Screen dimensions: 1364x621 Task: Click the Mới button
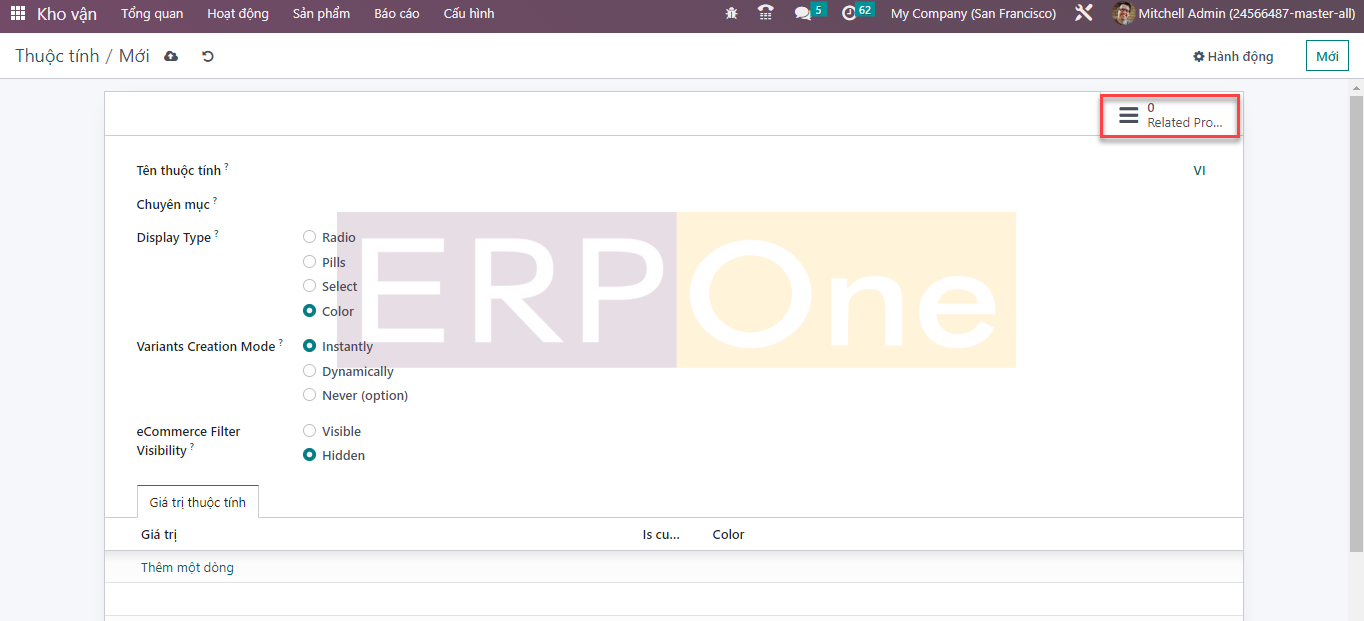1327,57
